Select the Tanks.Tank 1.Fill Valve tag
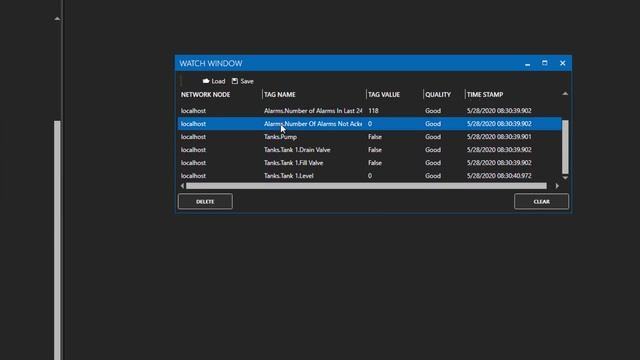This screenshot has height=360, width=640. (x=293, y=163)
